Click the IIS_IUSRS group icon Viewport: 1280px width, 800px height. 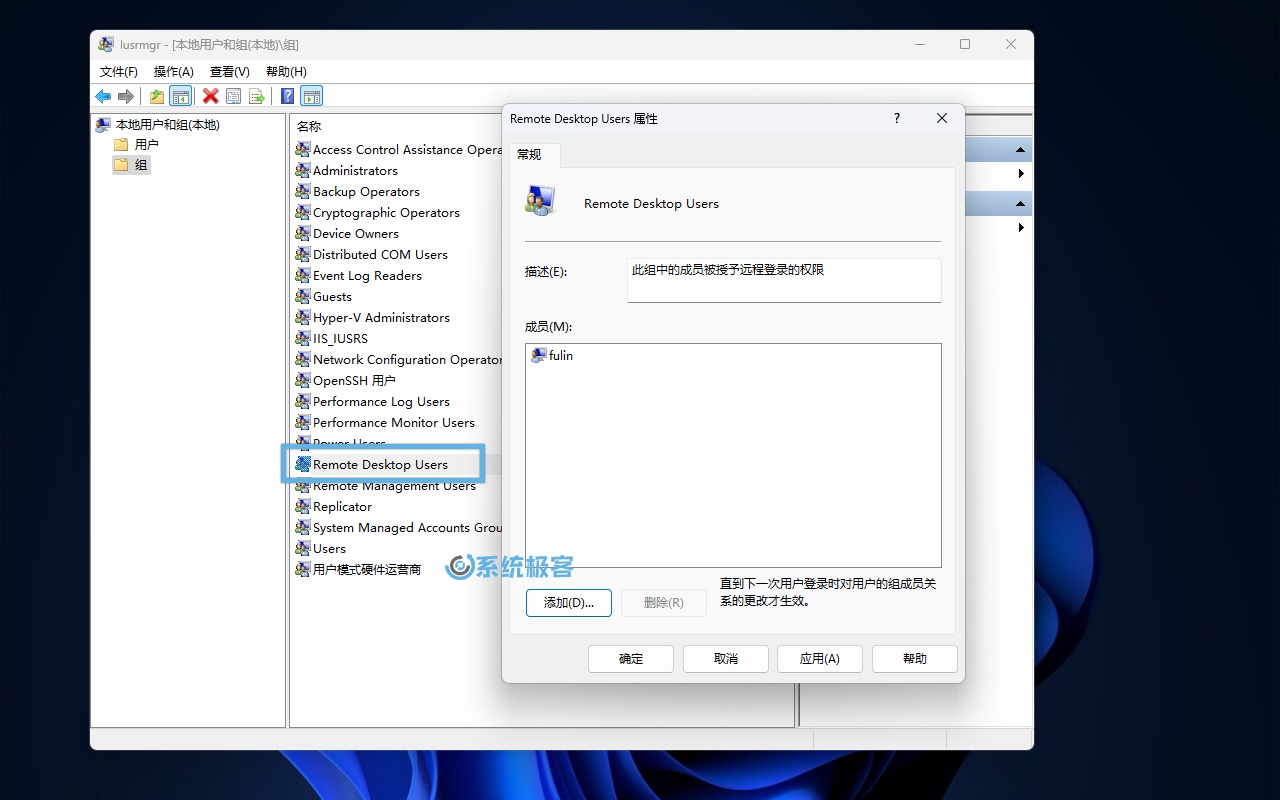(x=303, y=338)
